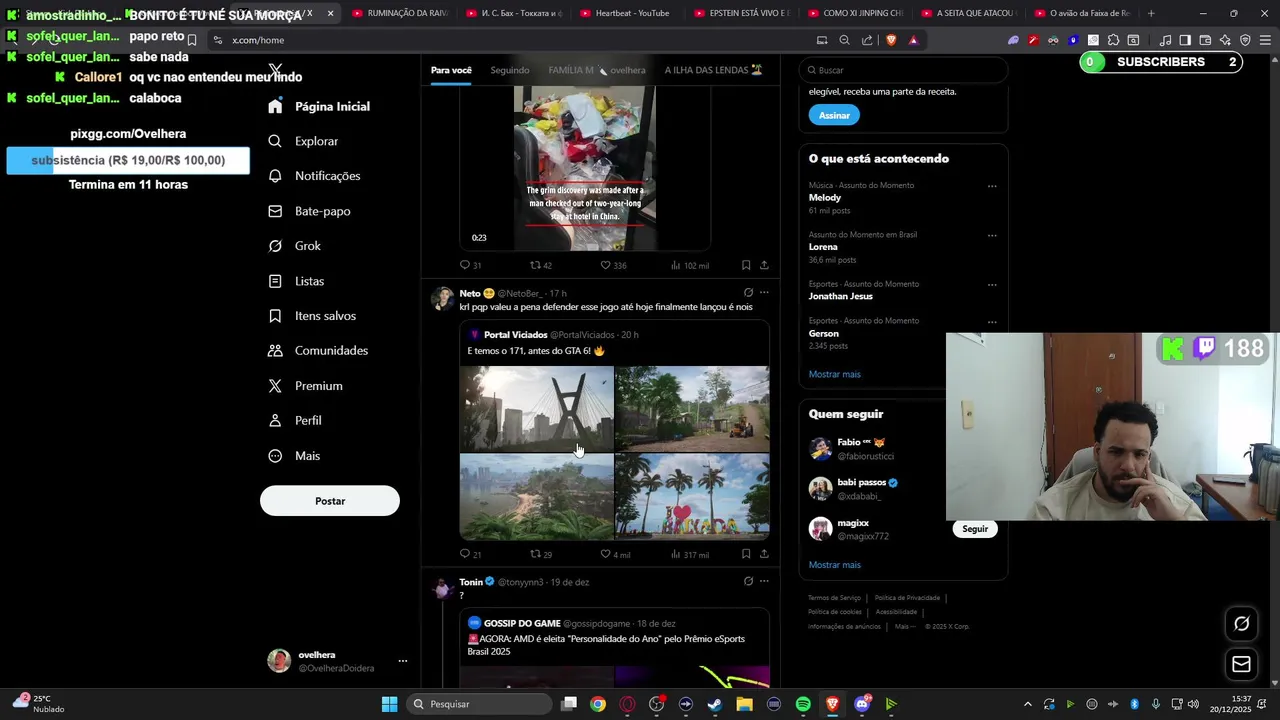The image size is (1280, 720).
Task: Open more options on Neto's post
Action: tap(764, 293)
